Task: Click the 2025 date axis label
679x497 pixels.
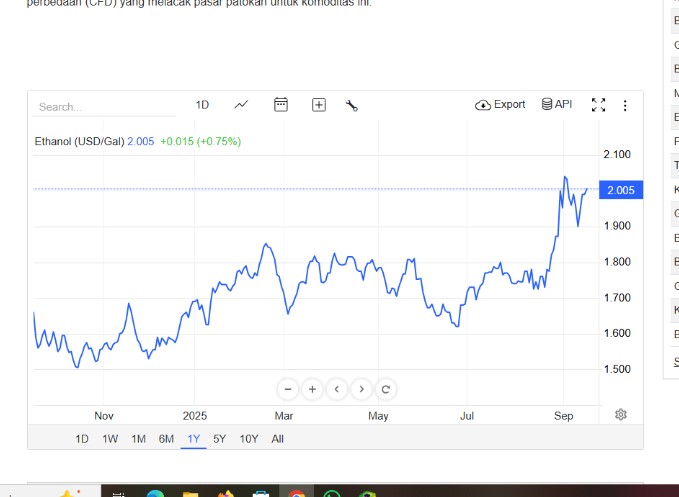Action: [194, 416]
